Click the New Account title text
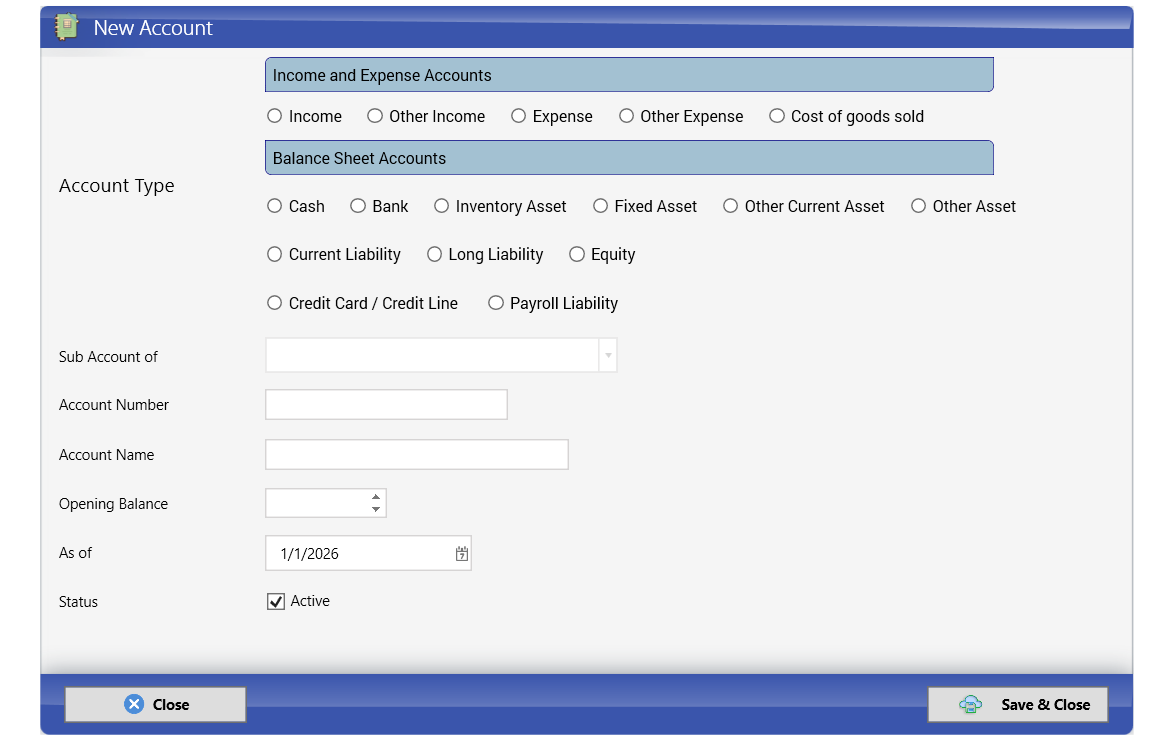The width and height of the screenshot is (1174, 741). tap(153, 28)
